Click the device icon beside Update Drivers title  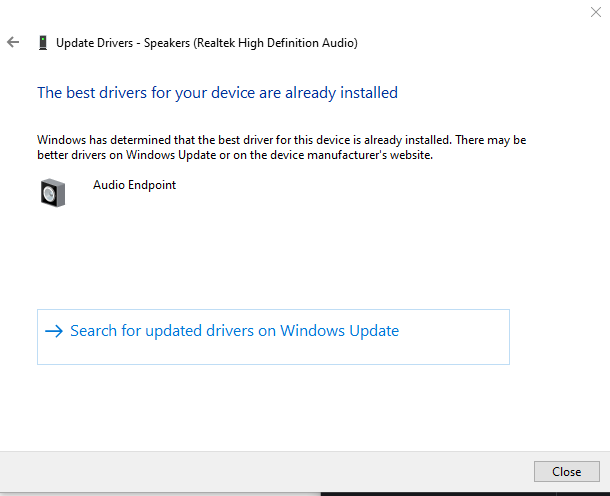tap(43, 43)
